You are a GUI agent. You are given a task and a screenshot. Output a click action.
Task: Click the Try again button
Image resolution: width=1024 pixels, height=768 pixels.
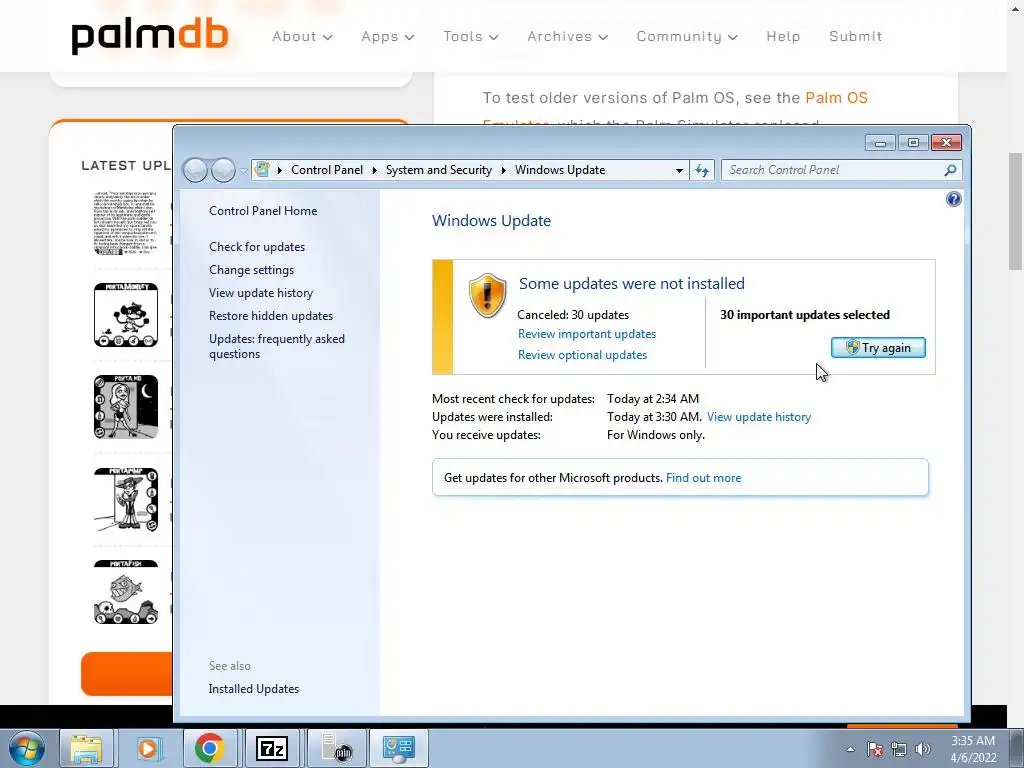(x=878, y=347)
